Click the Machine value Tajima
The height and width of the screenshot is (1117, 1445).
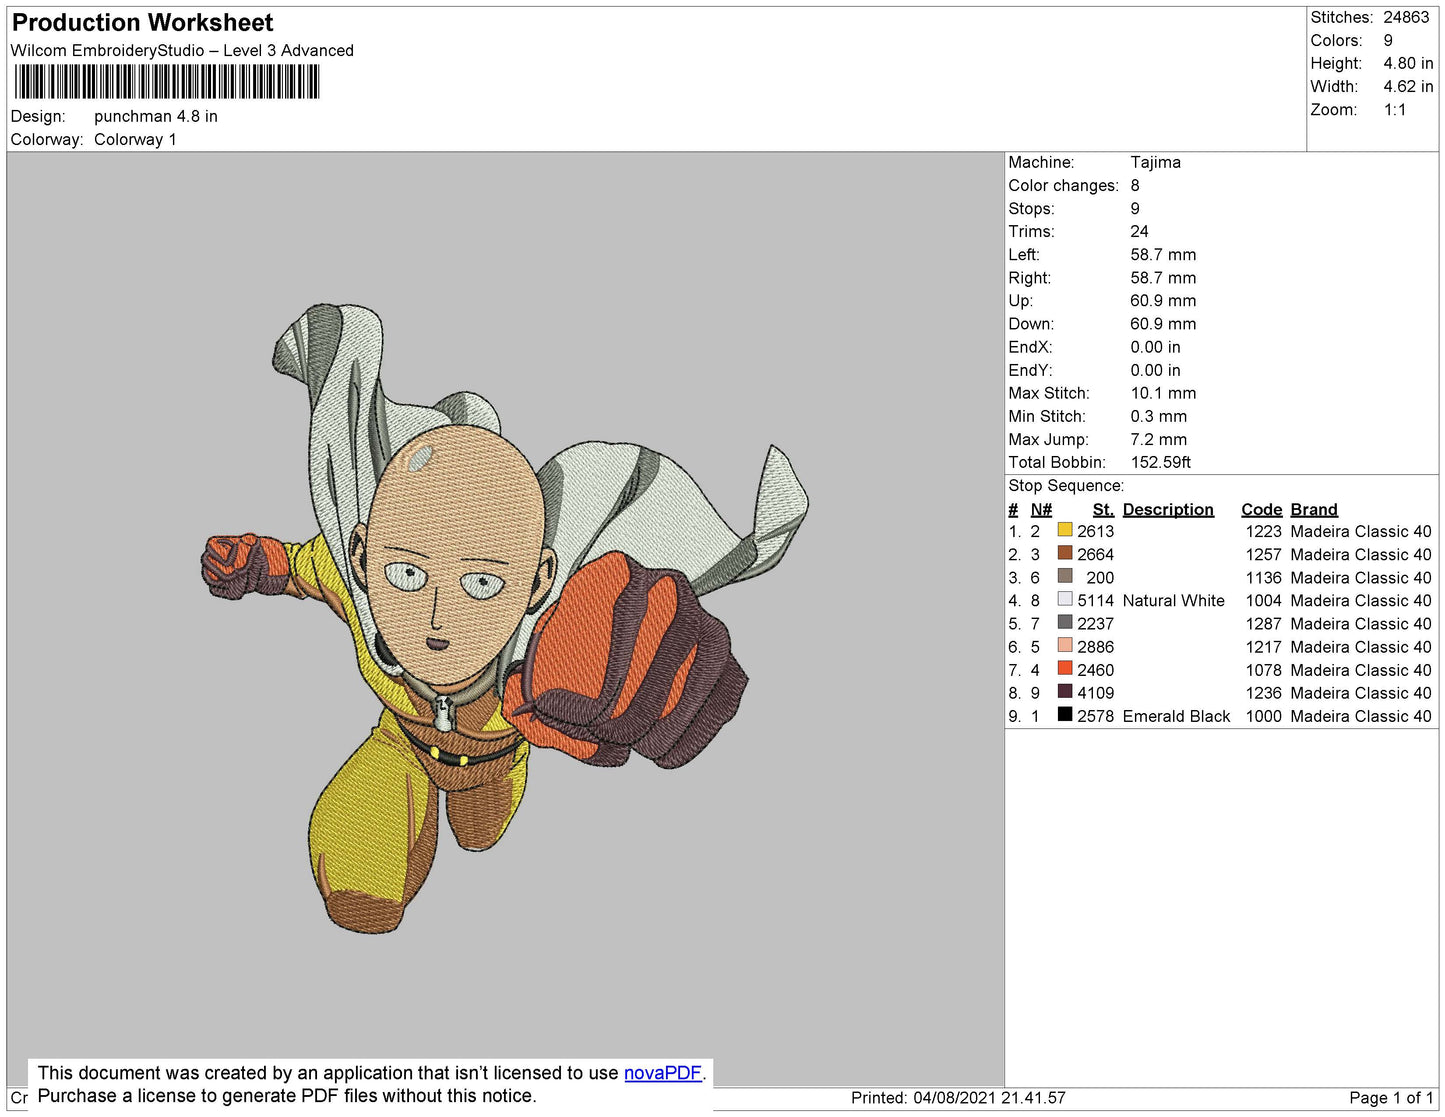(1155, 162)
